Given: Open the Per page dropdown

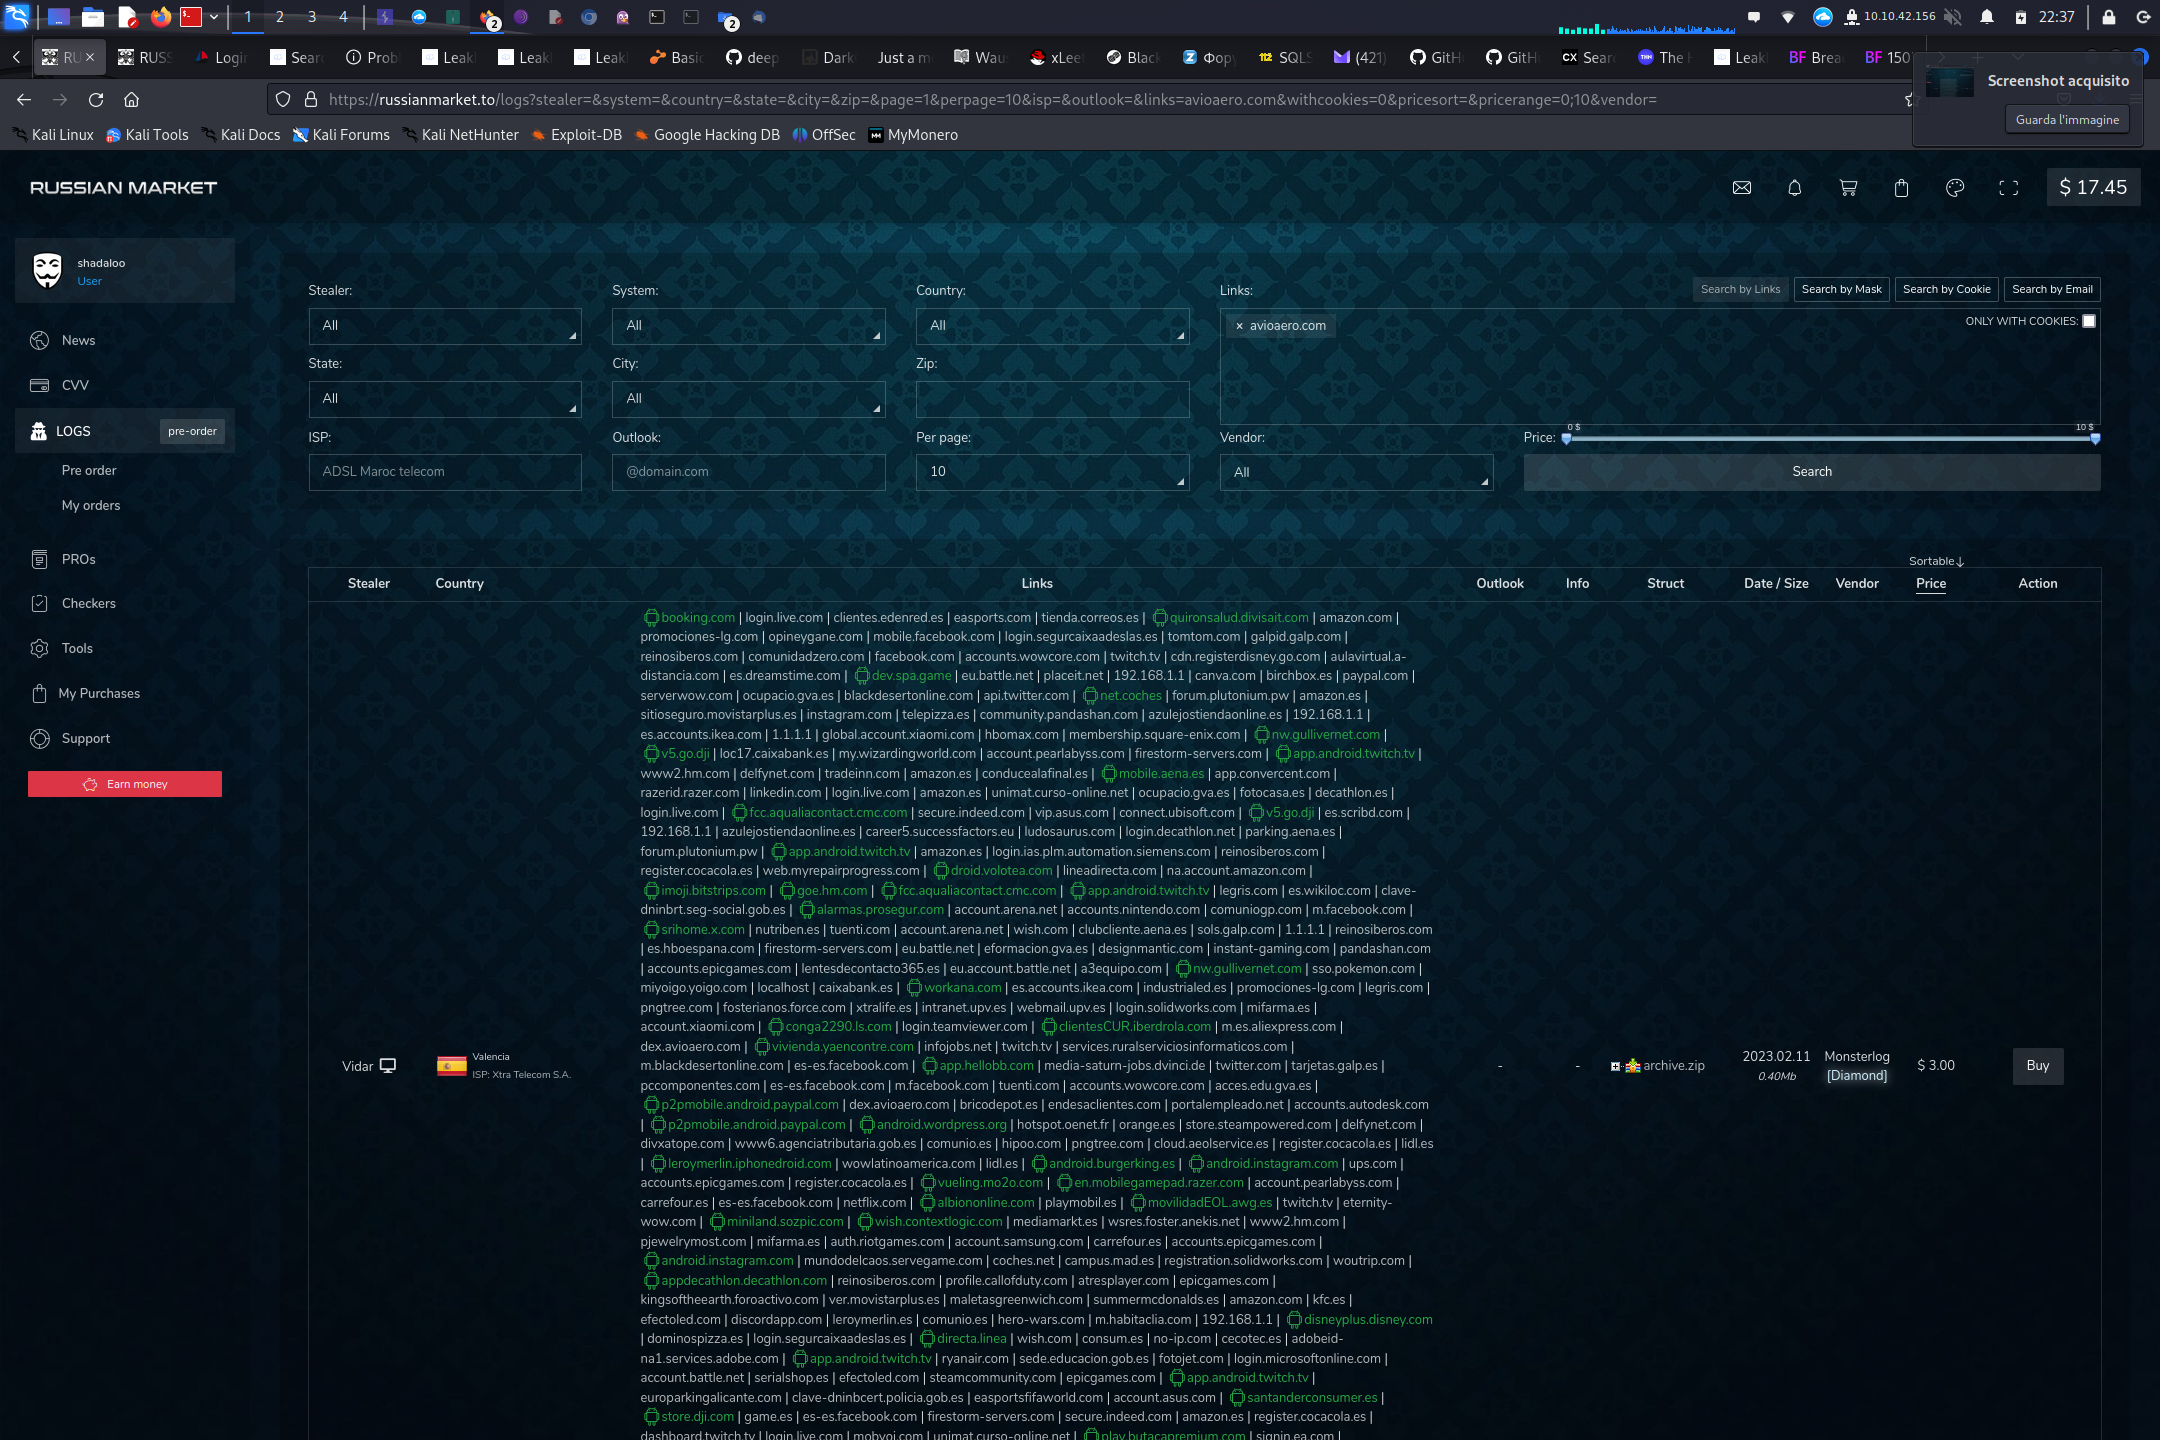Looking at the screenshot, I should pyautogui.click(x=1053, y=472).
